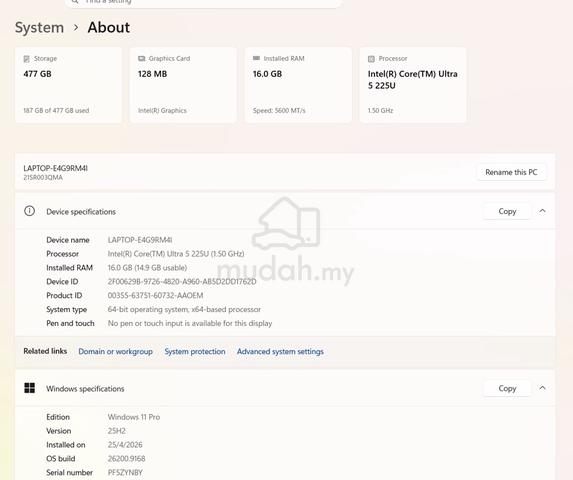Collapse the Device specifications section
573x480 pixels.
543,211
